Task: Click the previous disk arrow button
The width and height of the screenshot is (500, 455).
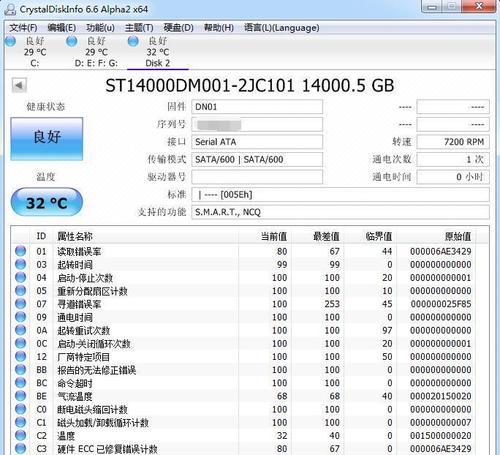Action: [x=19, y=86]
